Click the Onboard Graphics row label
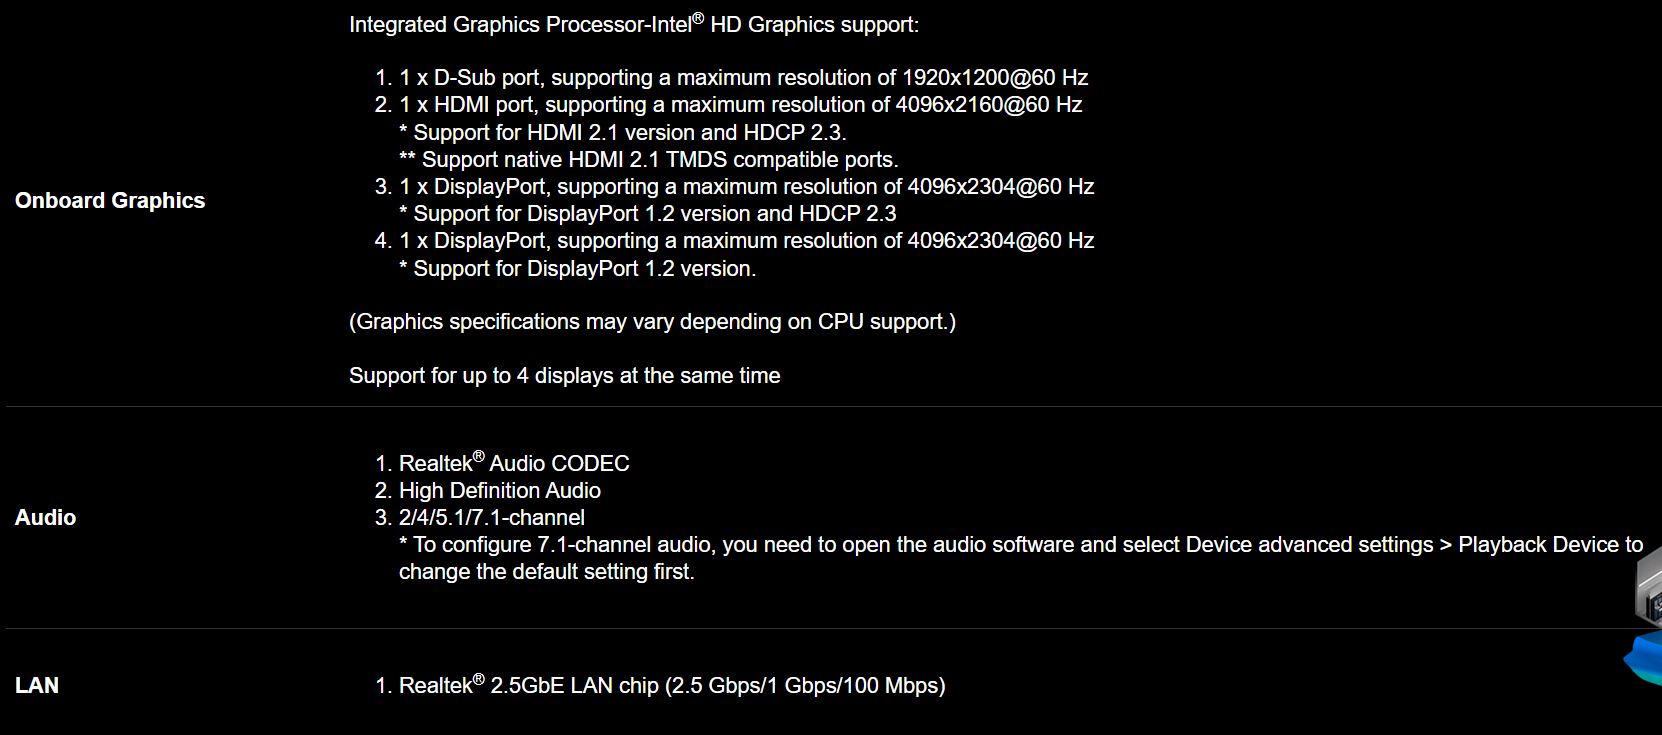This screenshot has width=1662, height=735. pyautogui.click(x=110, y=200)
